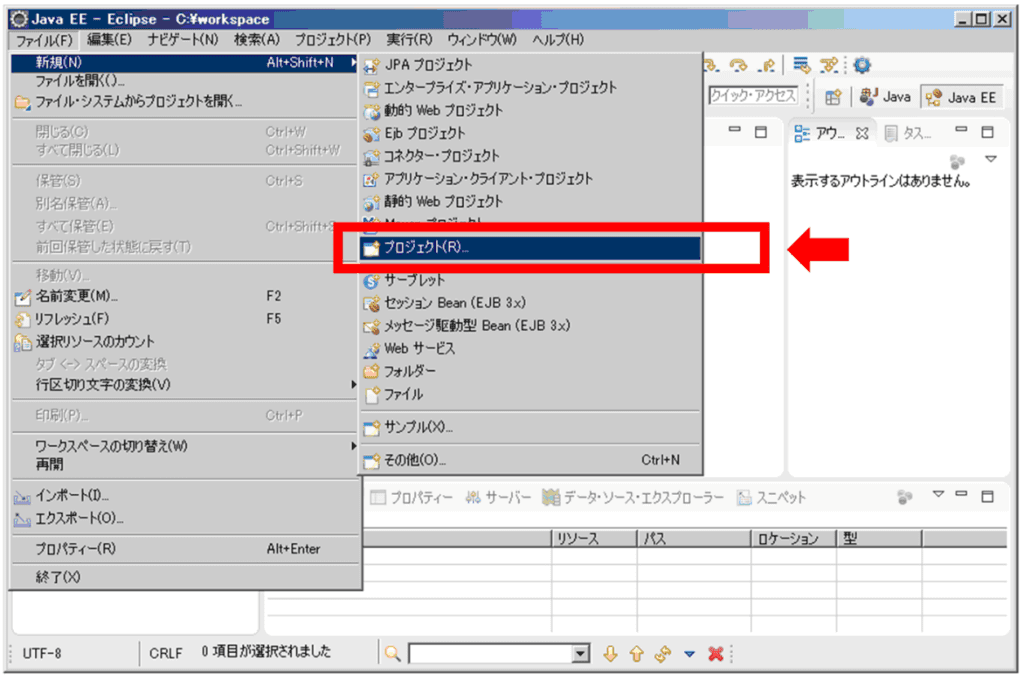Image resolution: width=1024 pixels, height=680 pixels.
Task: Create an エンタープライズ・アプリケーション・プロジェクト
Action: [x=530, y=88]
